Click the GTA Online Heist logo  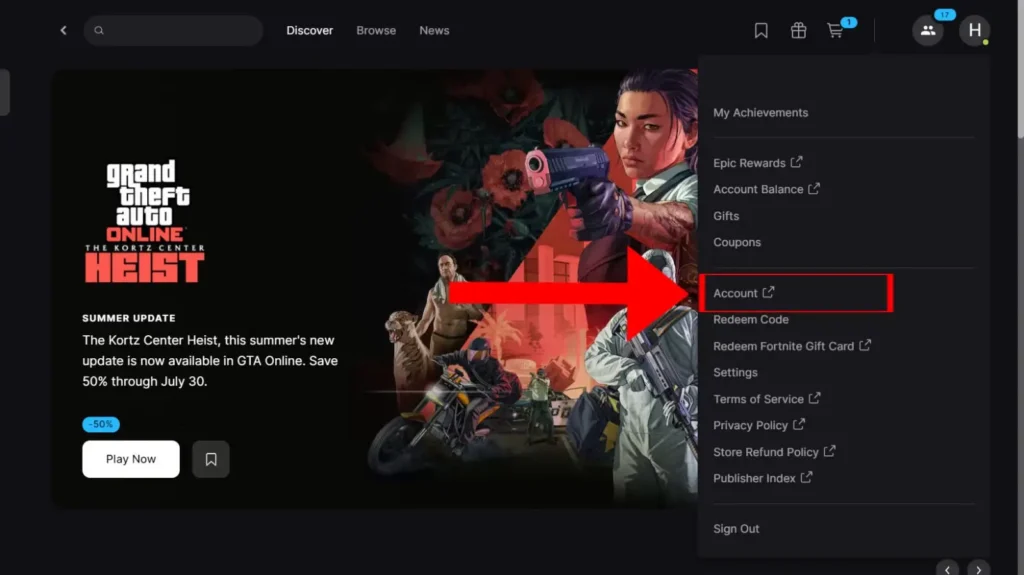(x=145, y=222)
